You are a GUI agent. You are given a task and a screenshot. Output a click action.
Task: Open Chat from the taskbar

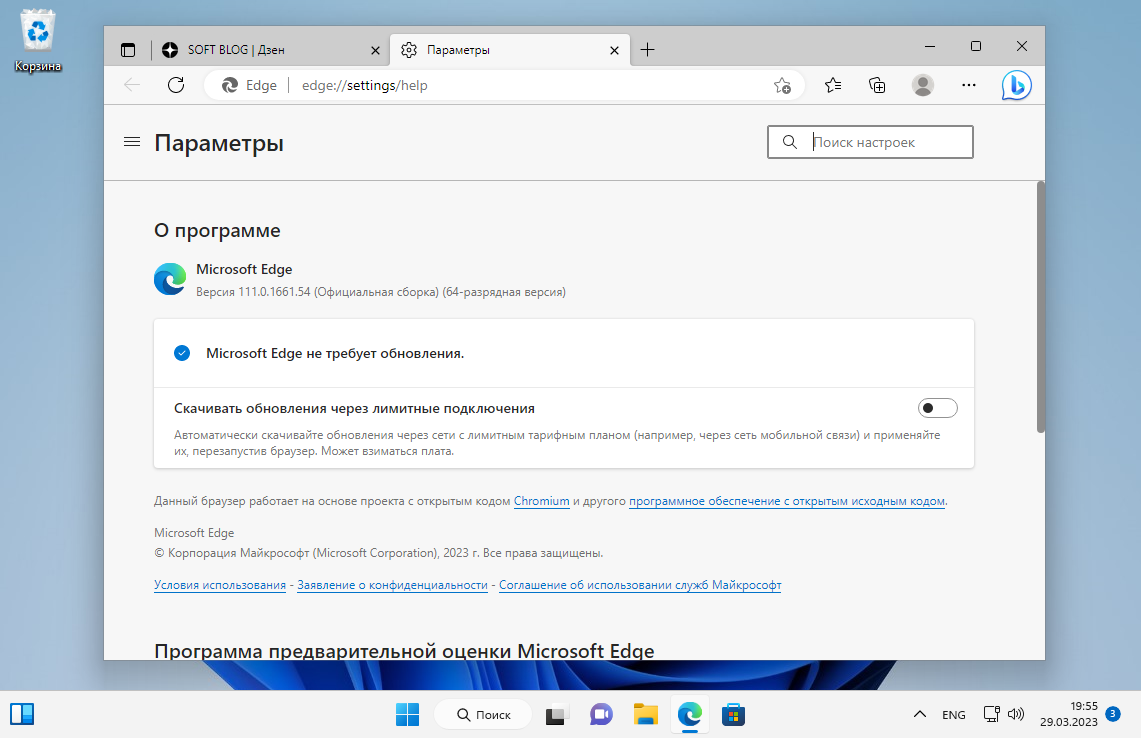(600, 714)
